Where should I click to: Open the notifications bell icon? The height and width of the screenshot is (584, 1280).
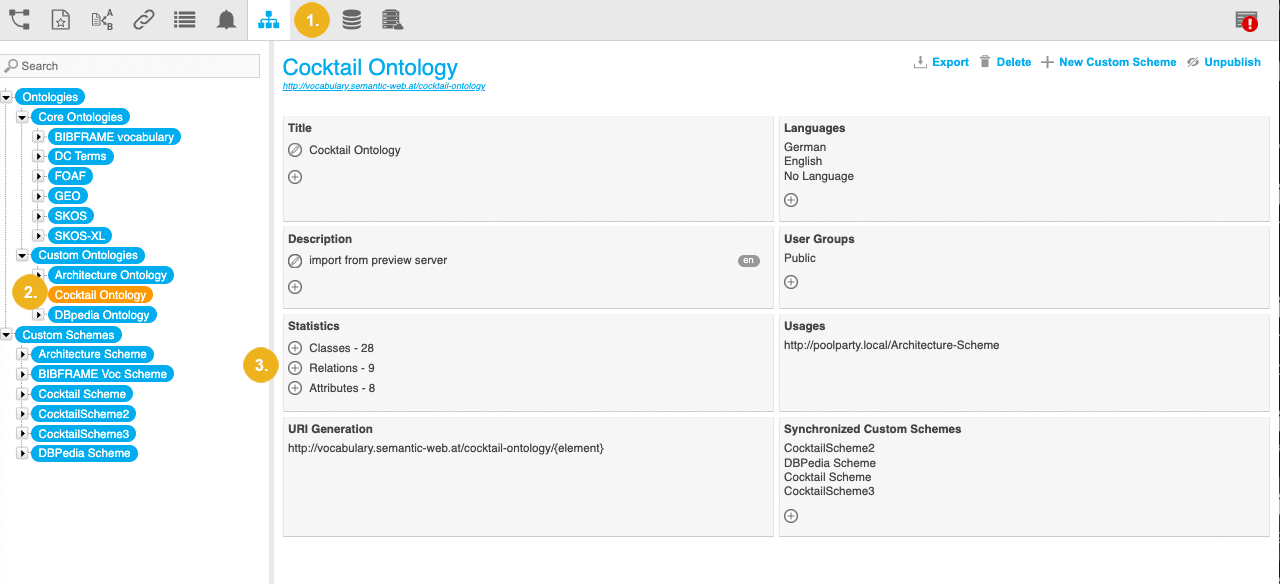pos(225,19)
